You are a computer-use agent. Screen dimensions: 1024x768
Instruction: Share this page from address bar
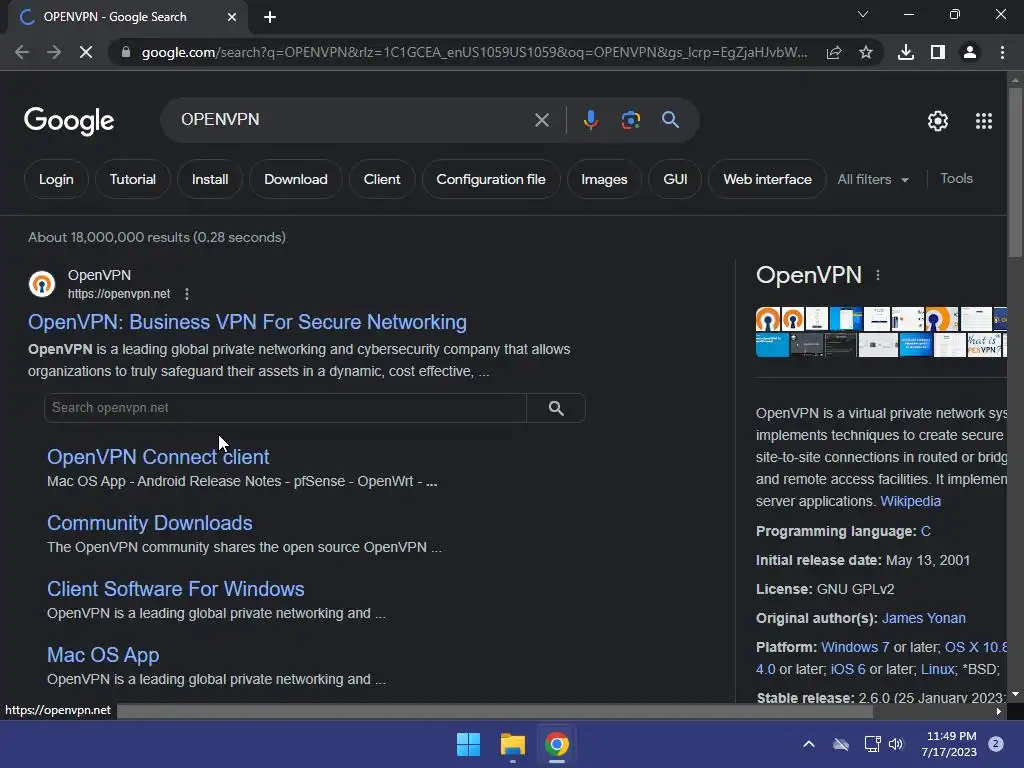click(834, 52)
